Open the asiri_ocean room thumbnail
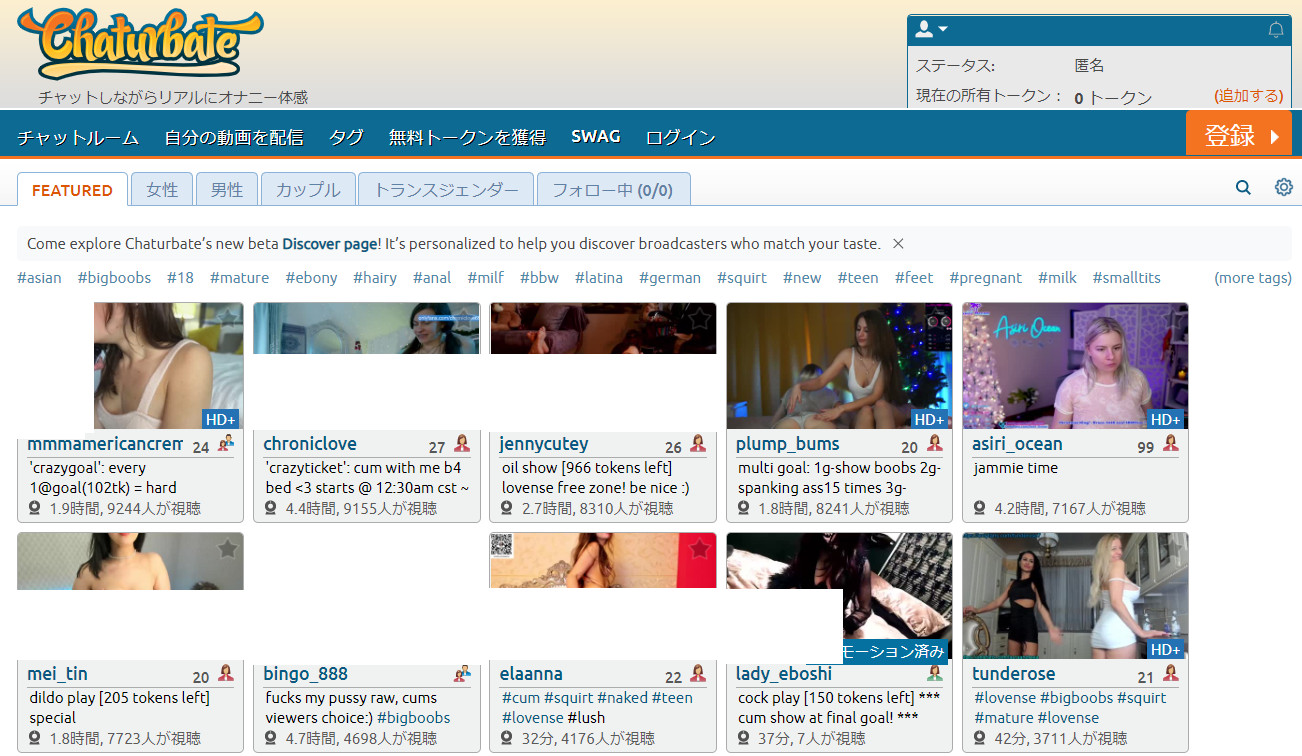This screenshot has width=1302, height=756. pos(1075,366)
